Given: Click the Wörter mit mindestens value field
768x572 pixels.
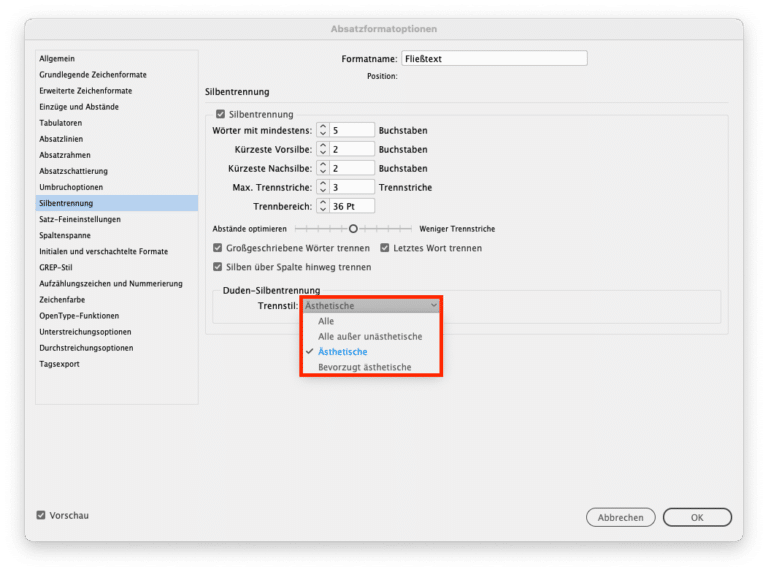Looking at the screenshot, I should 352,130.
